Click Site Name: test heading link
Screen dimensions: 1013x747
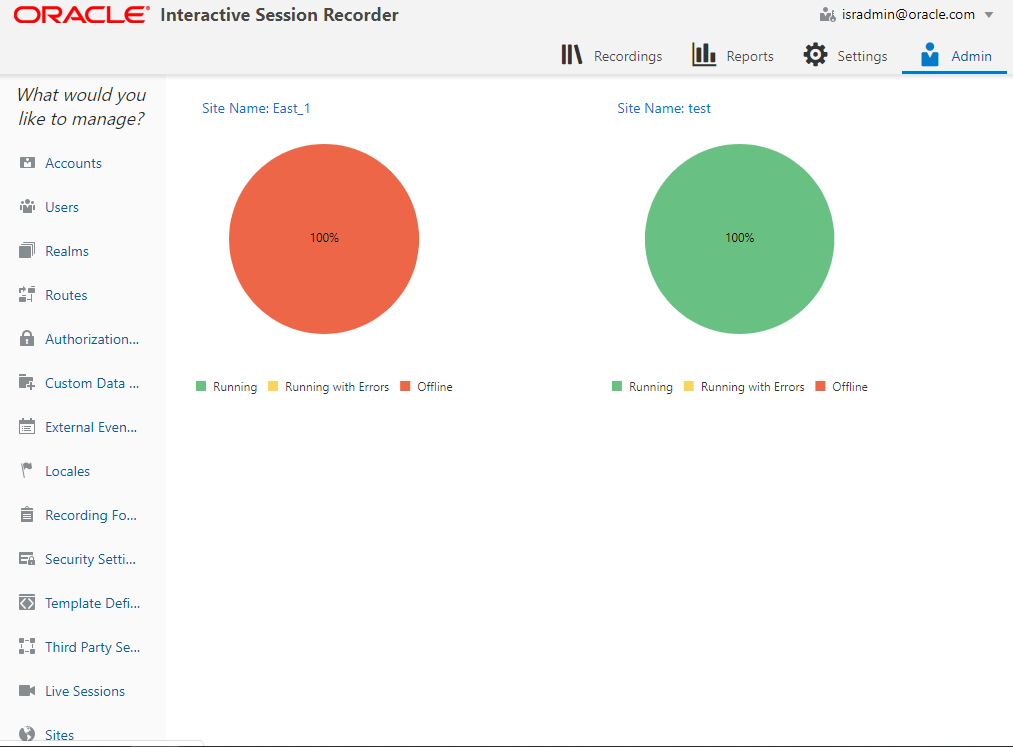[x=663, y=108]
